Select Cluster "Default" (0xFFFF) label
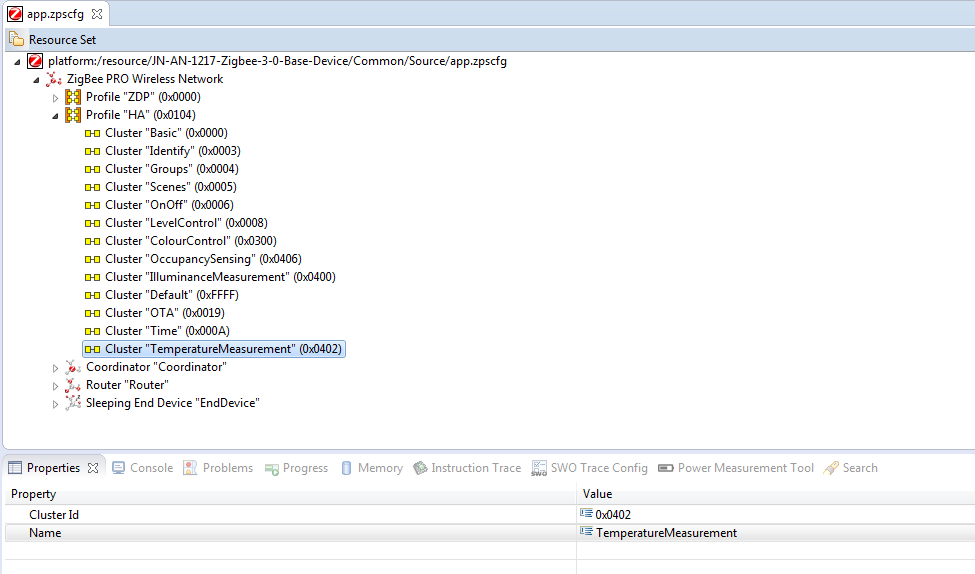975x574 pixels. pos(172,295)
